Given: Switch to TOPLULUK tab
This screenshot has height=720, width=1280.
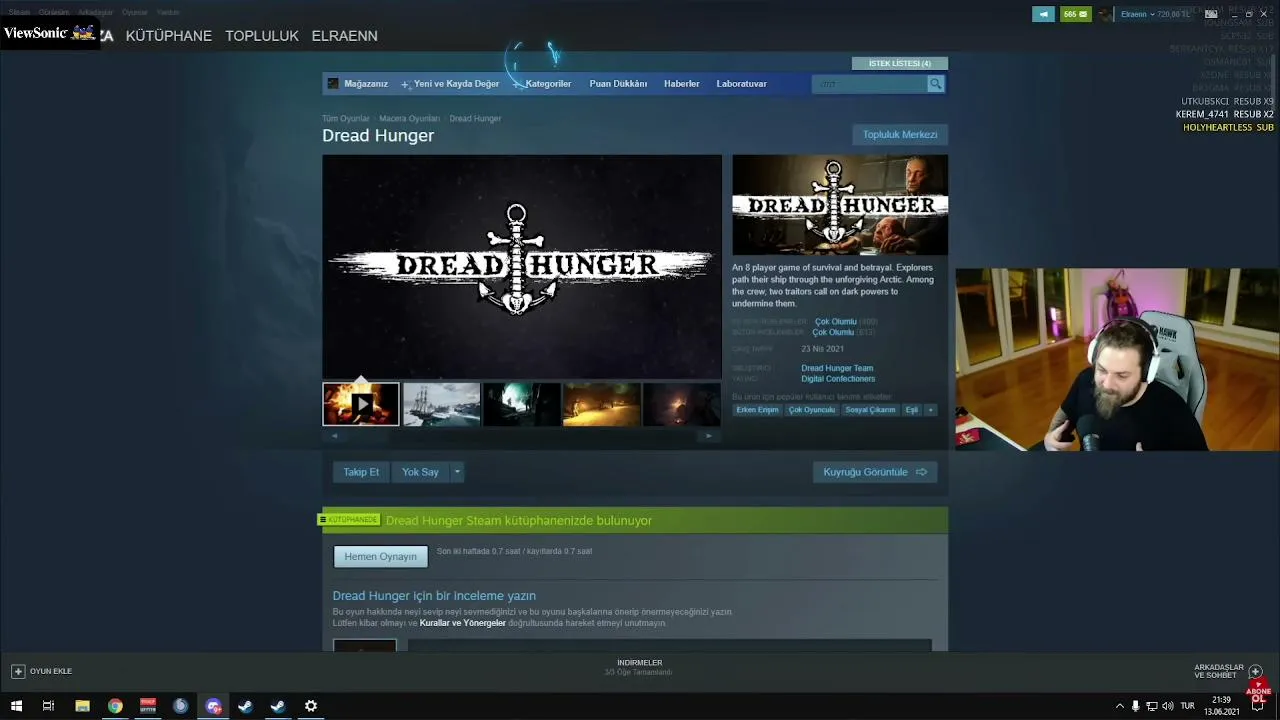Looking at the screenshot, I should [262, 36].
